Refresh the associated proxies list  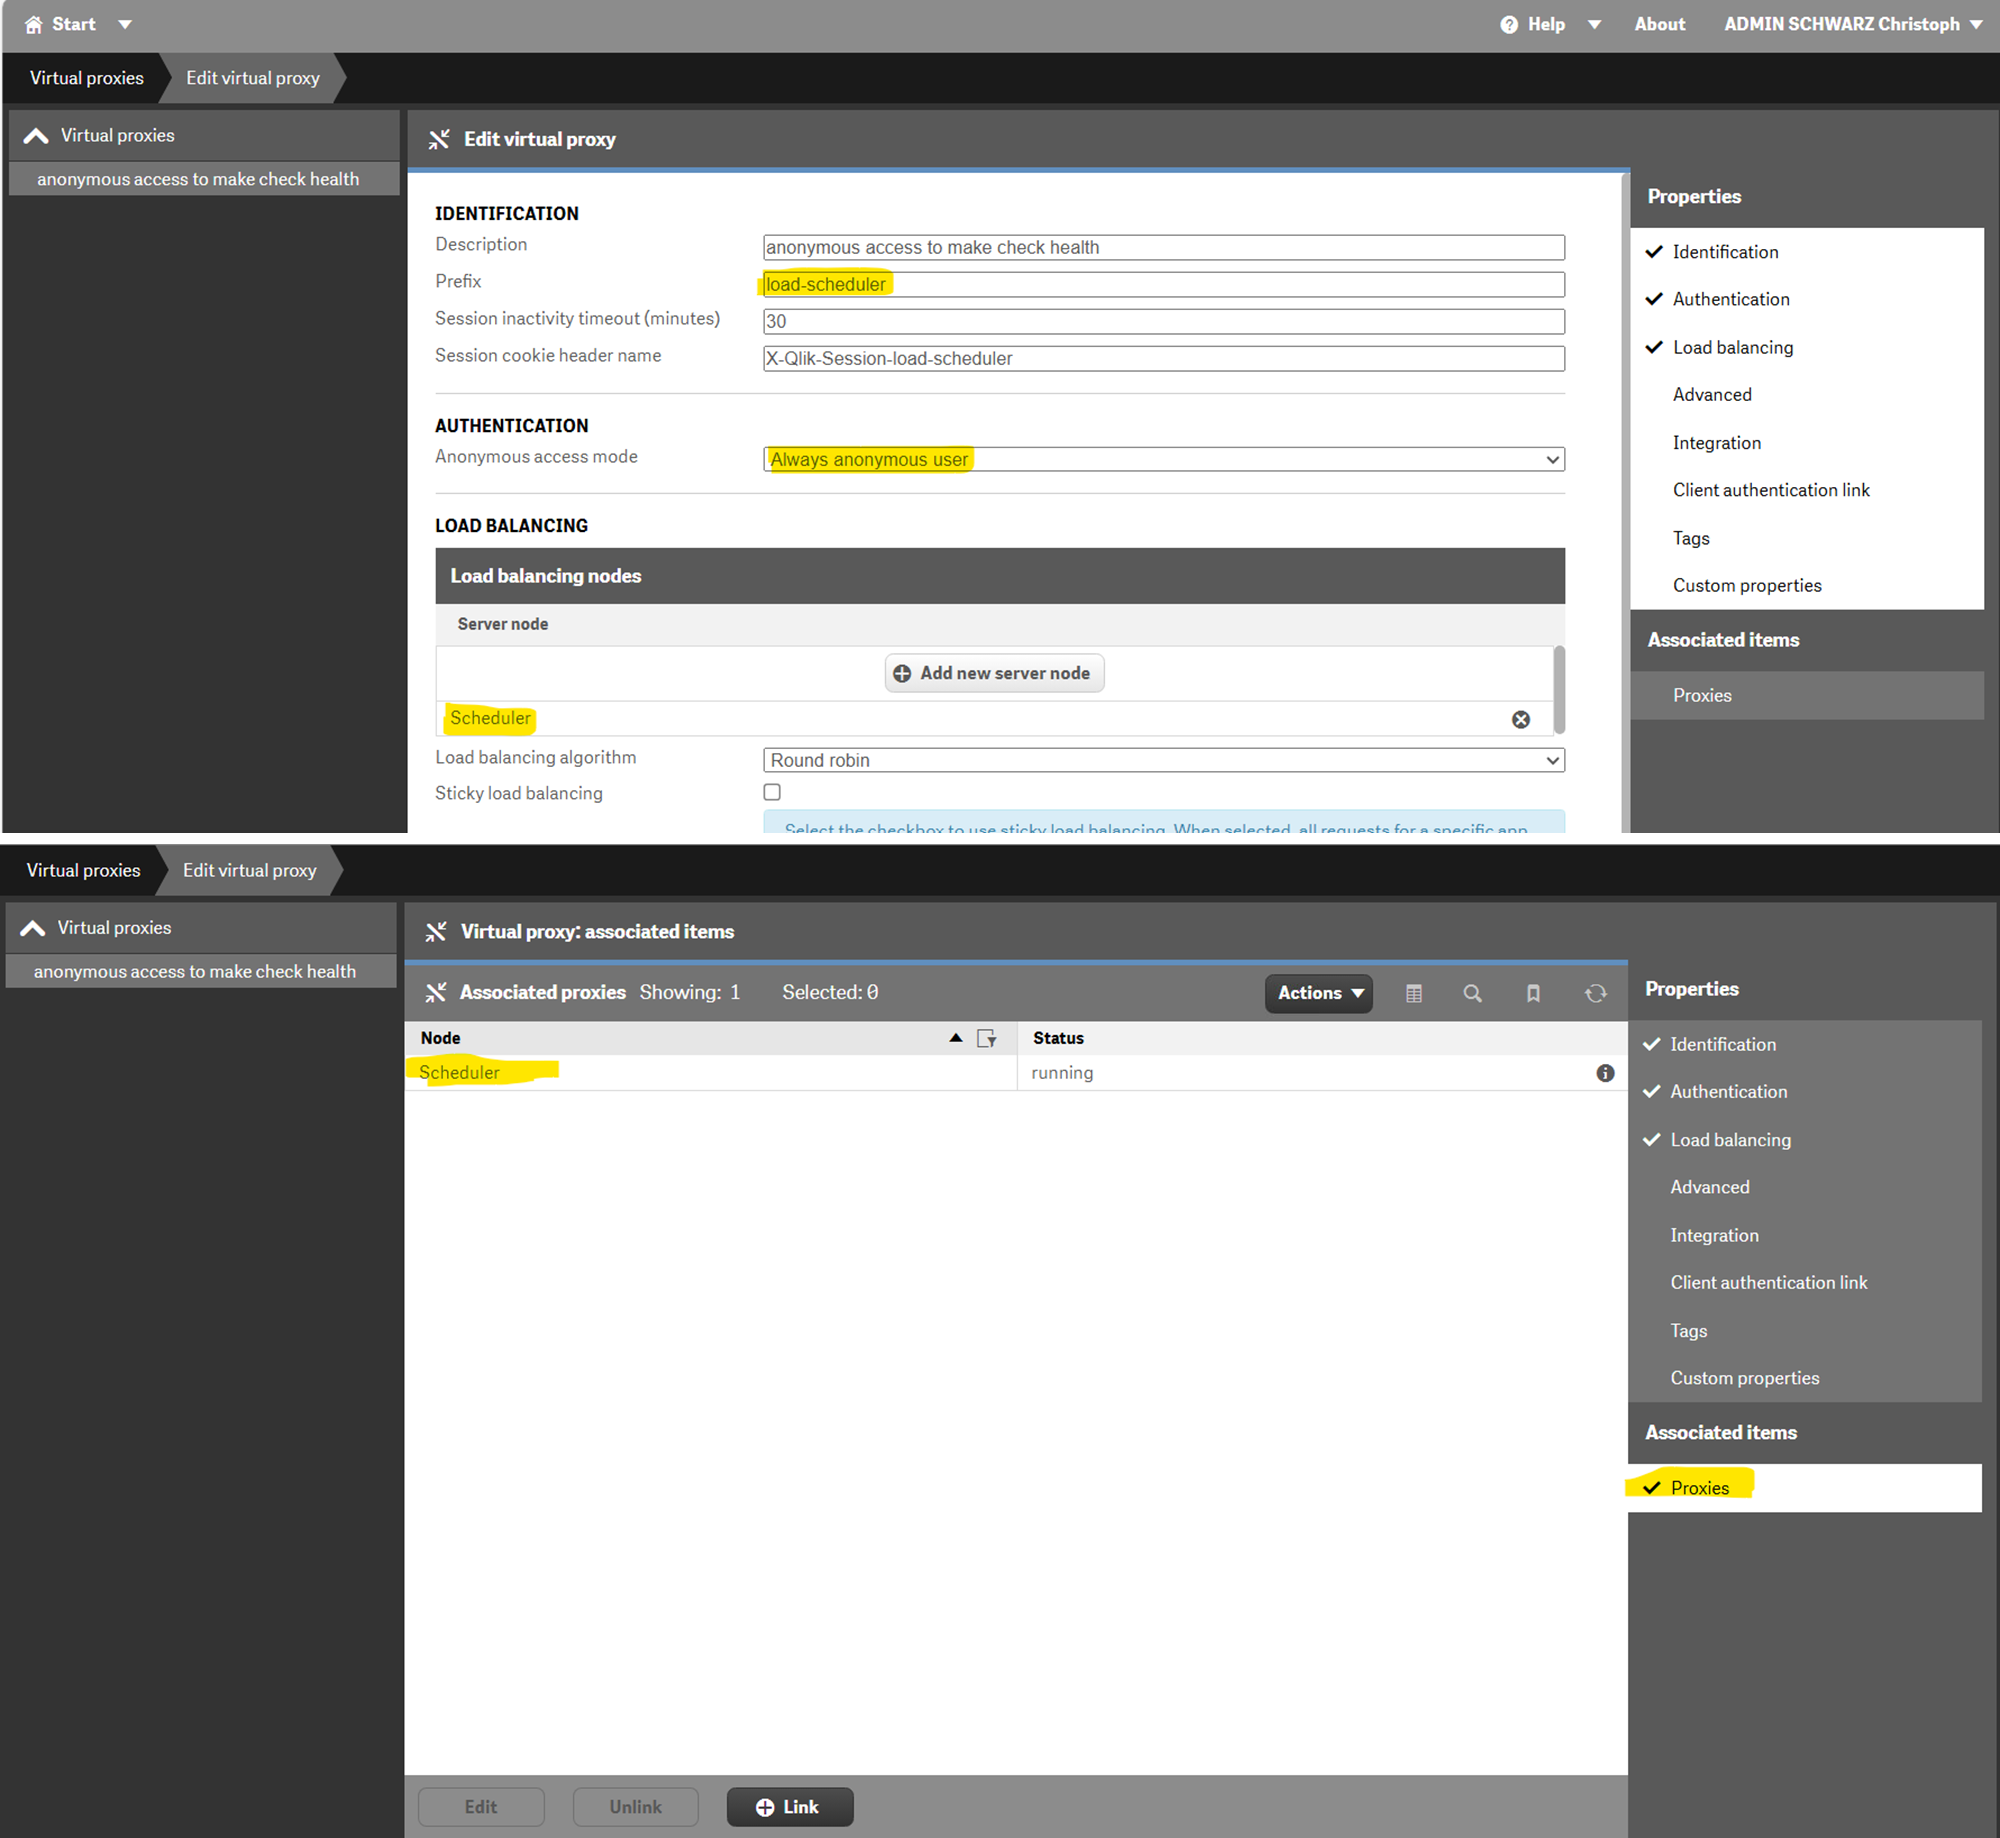1596,993
